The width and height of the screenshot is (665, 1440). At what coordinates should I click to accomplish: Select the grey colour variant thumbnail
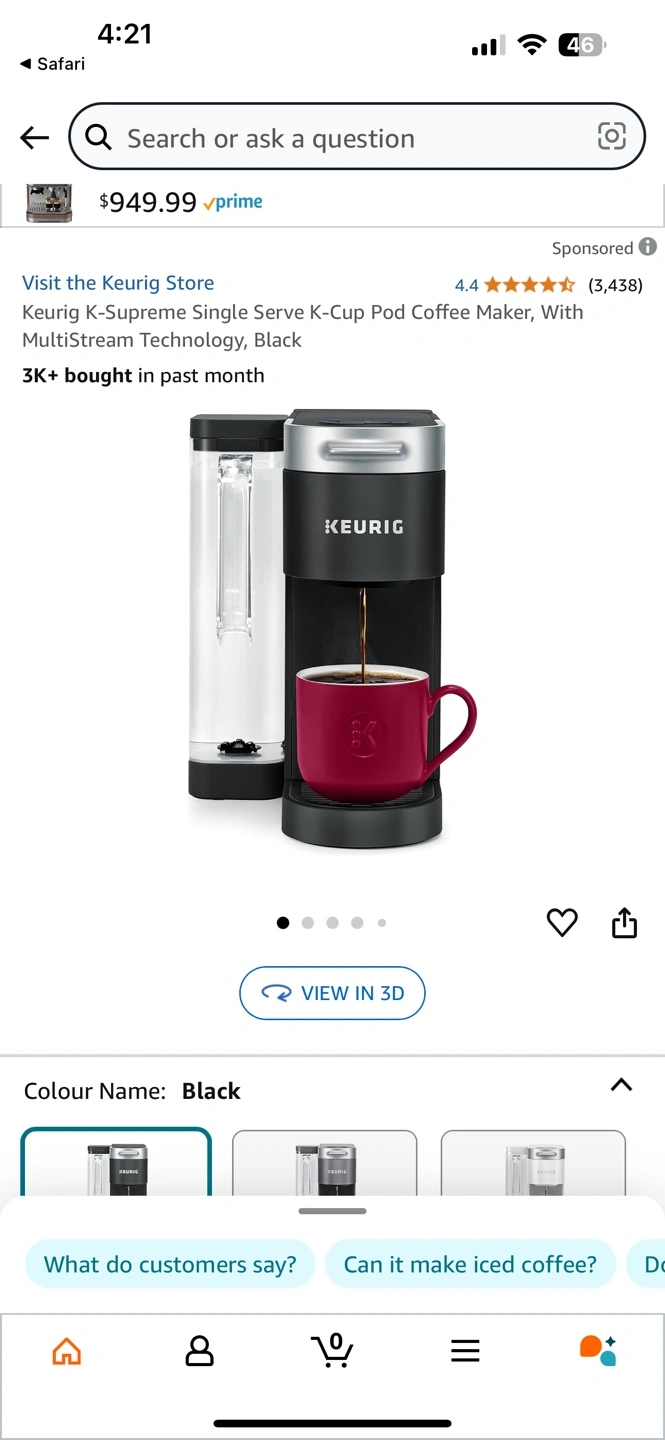324,1163
